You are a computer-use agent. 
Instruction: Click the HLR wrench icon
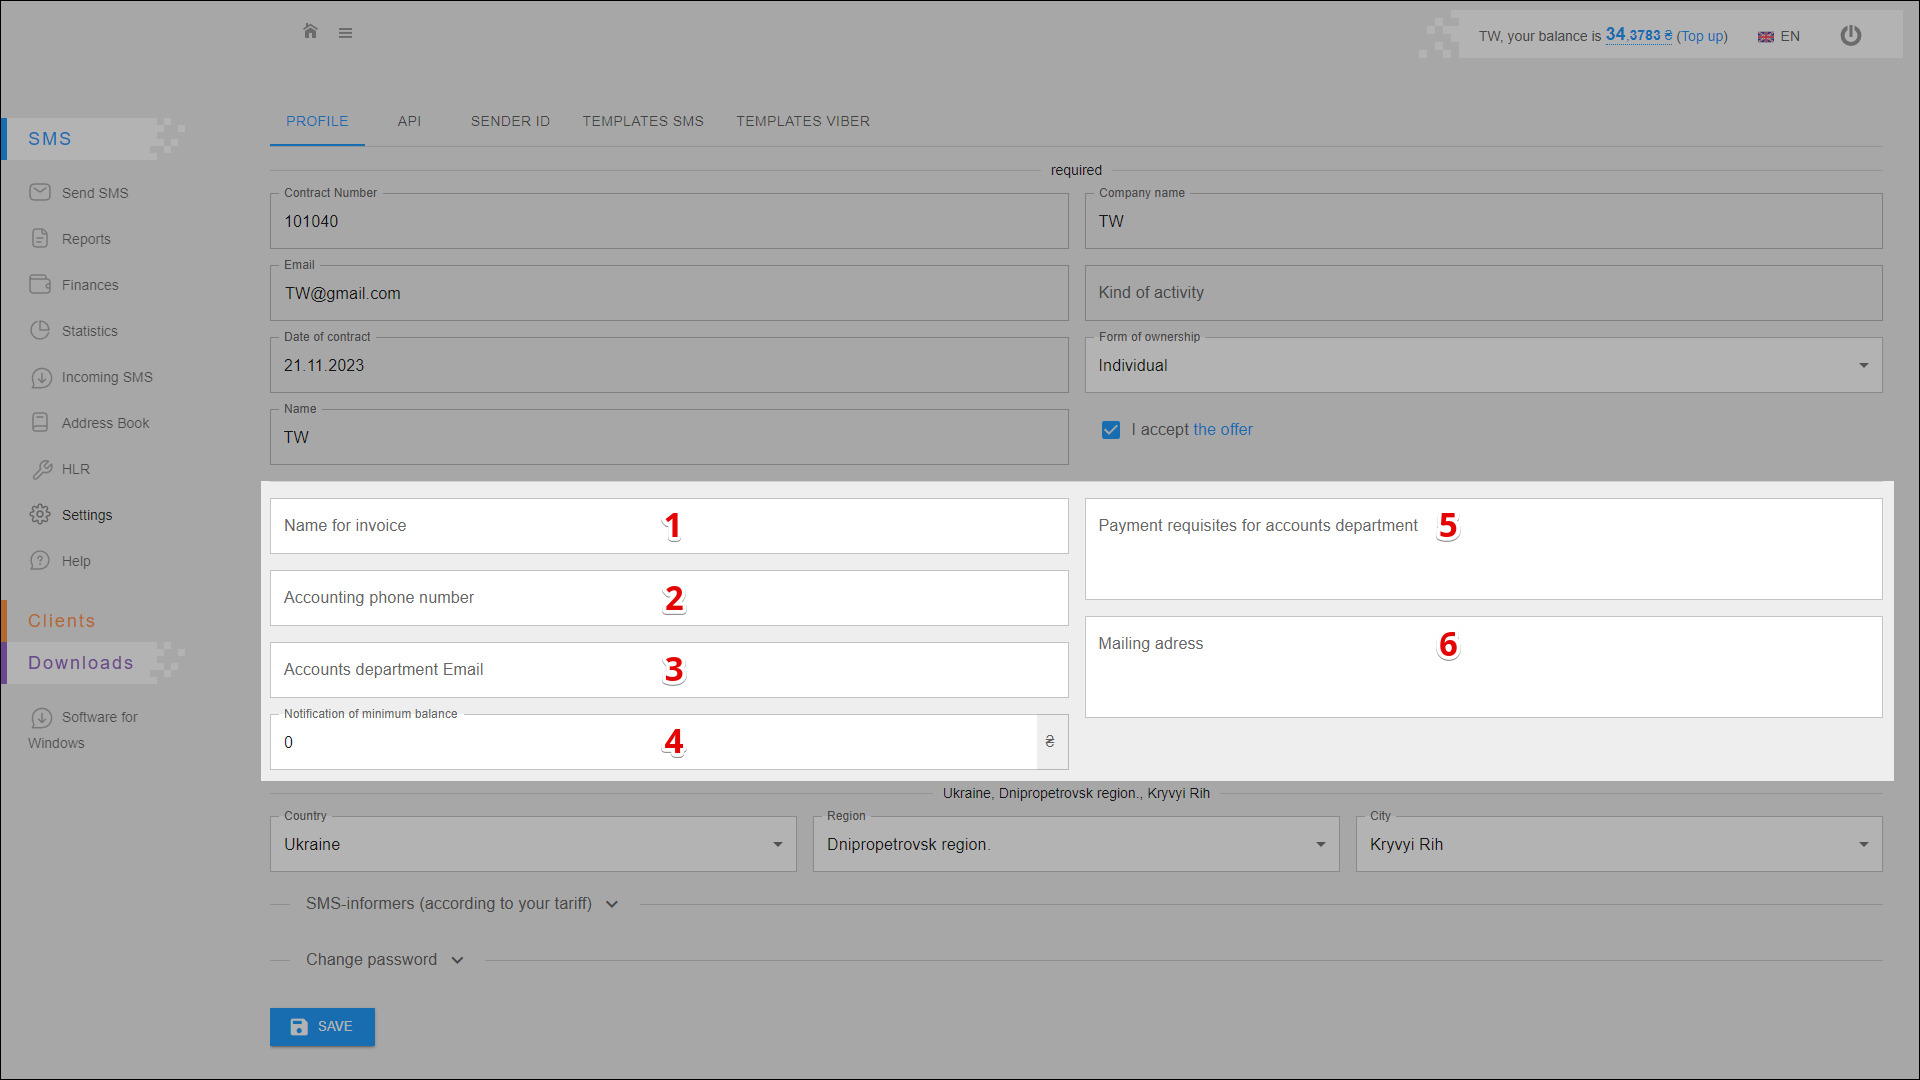point(41,468)
